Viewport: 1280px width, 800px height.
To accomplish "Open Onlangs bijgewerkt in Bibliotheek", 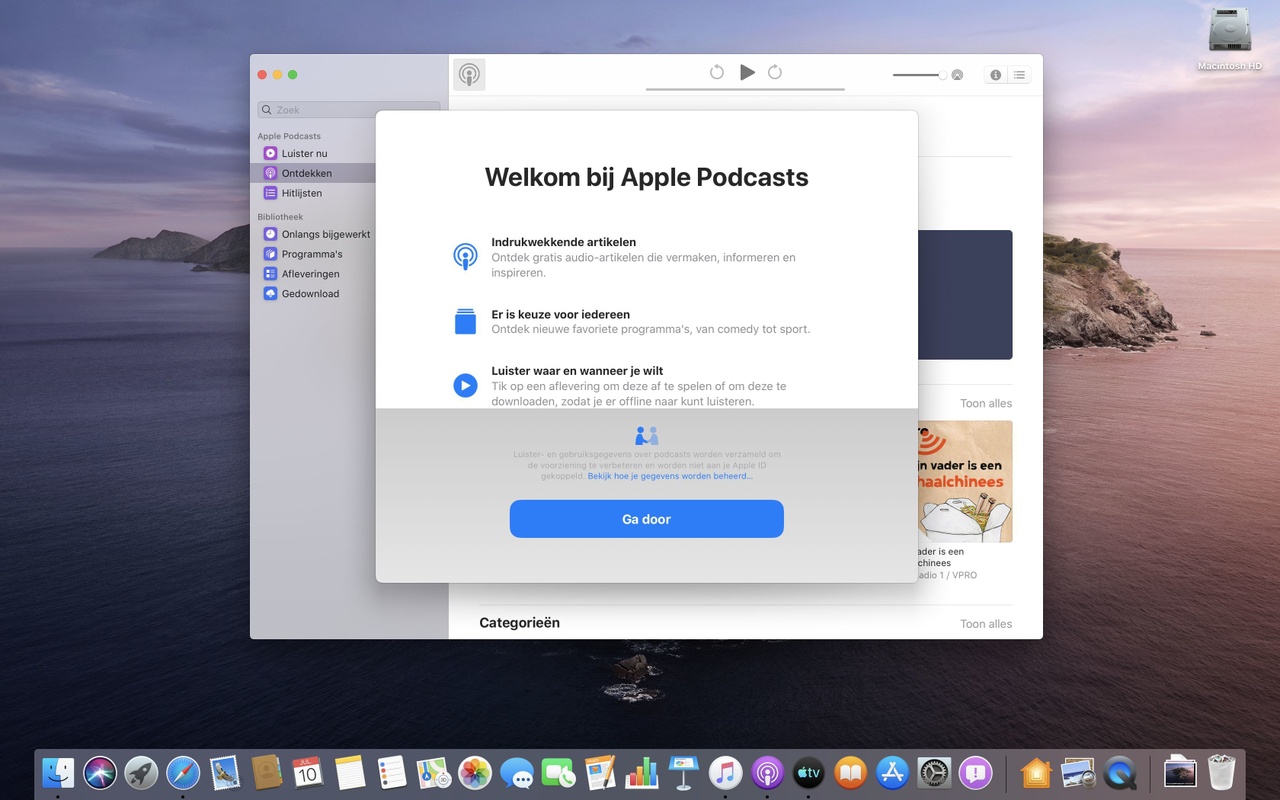I will 326,234.
